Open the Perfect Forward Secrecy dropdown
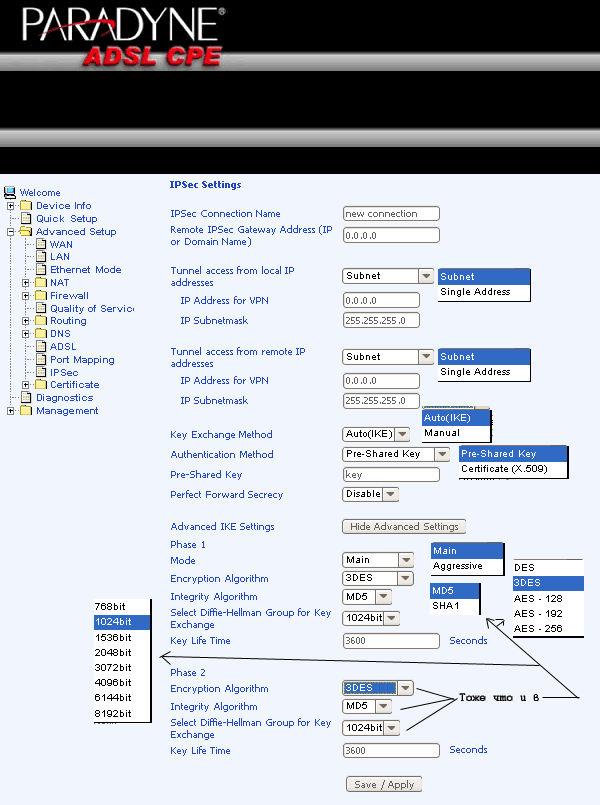Screen dimensions: 600x805 [370, 494]
